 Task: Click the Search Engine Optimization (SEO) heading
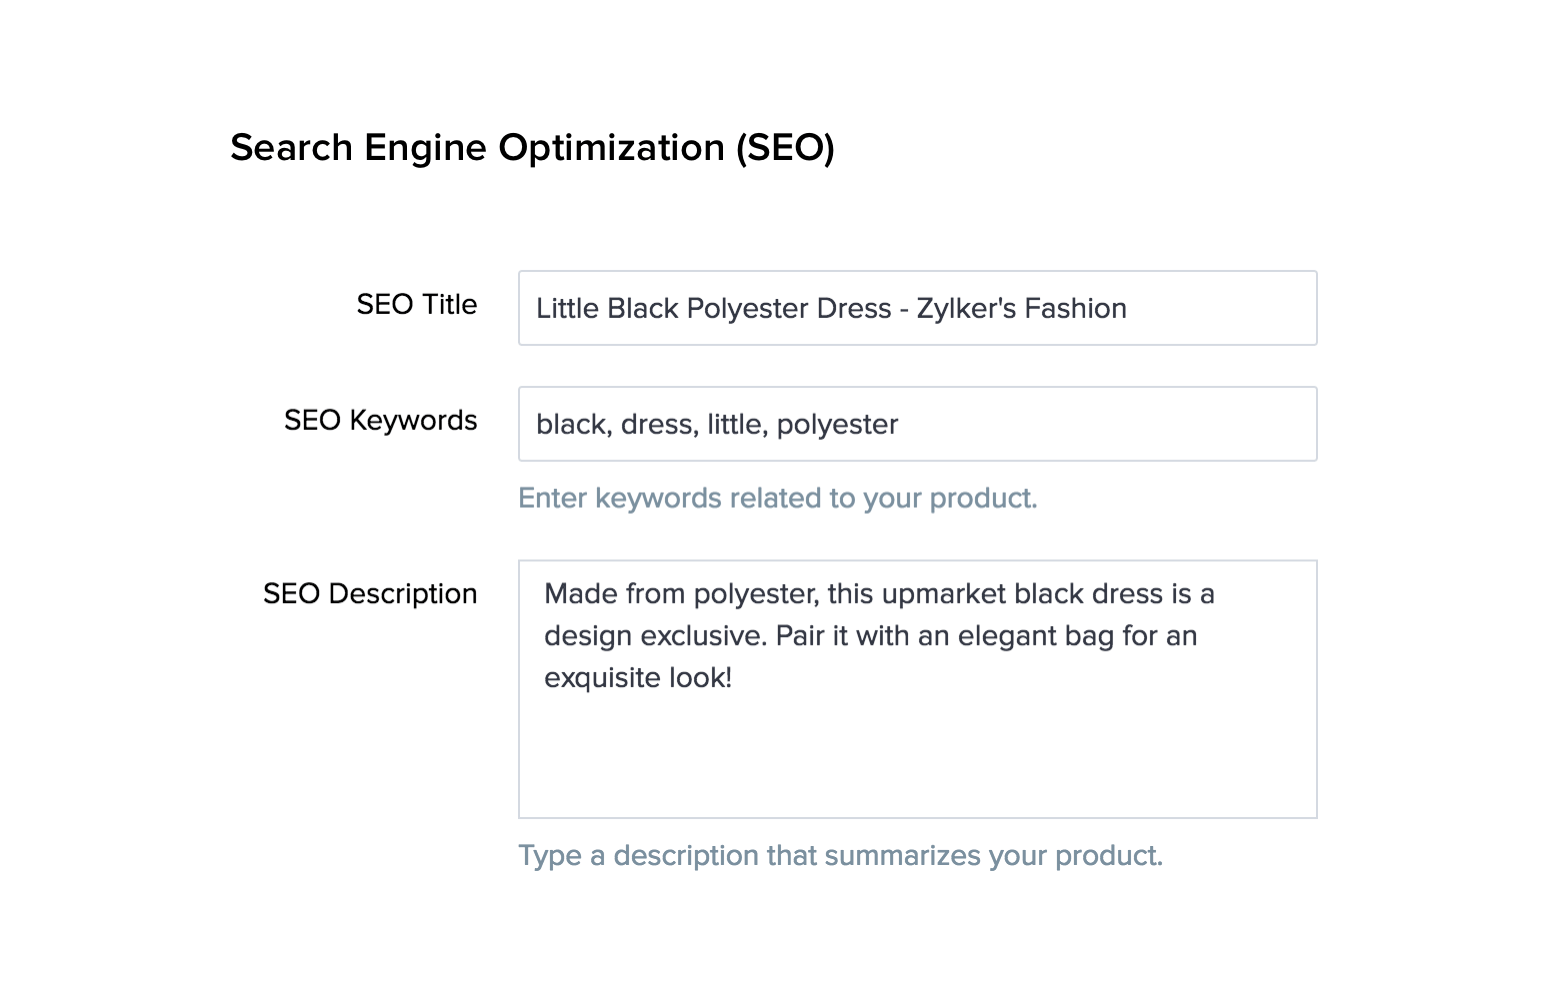[x=532, y=148]
